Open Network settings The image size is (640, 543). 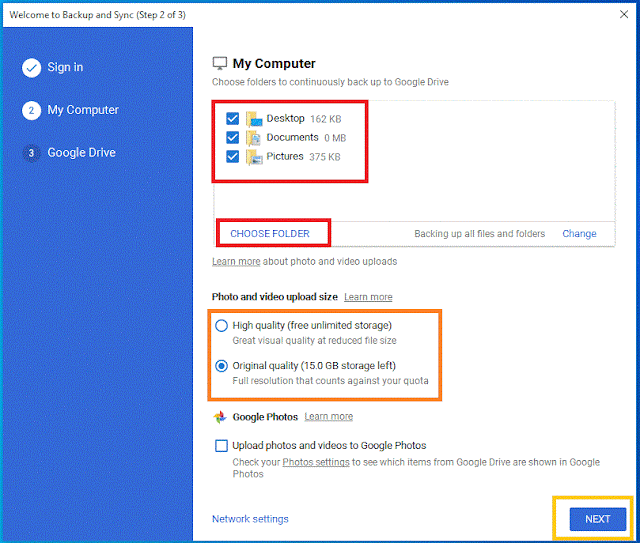[x=250, y=519]
